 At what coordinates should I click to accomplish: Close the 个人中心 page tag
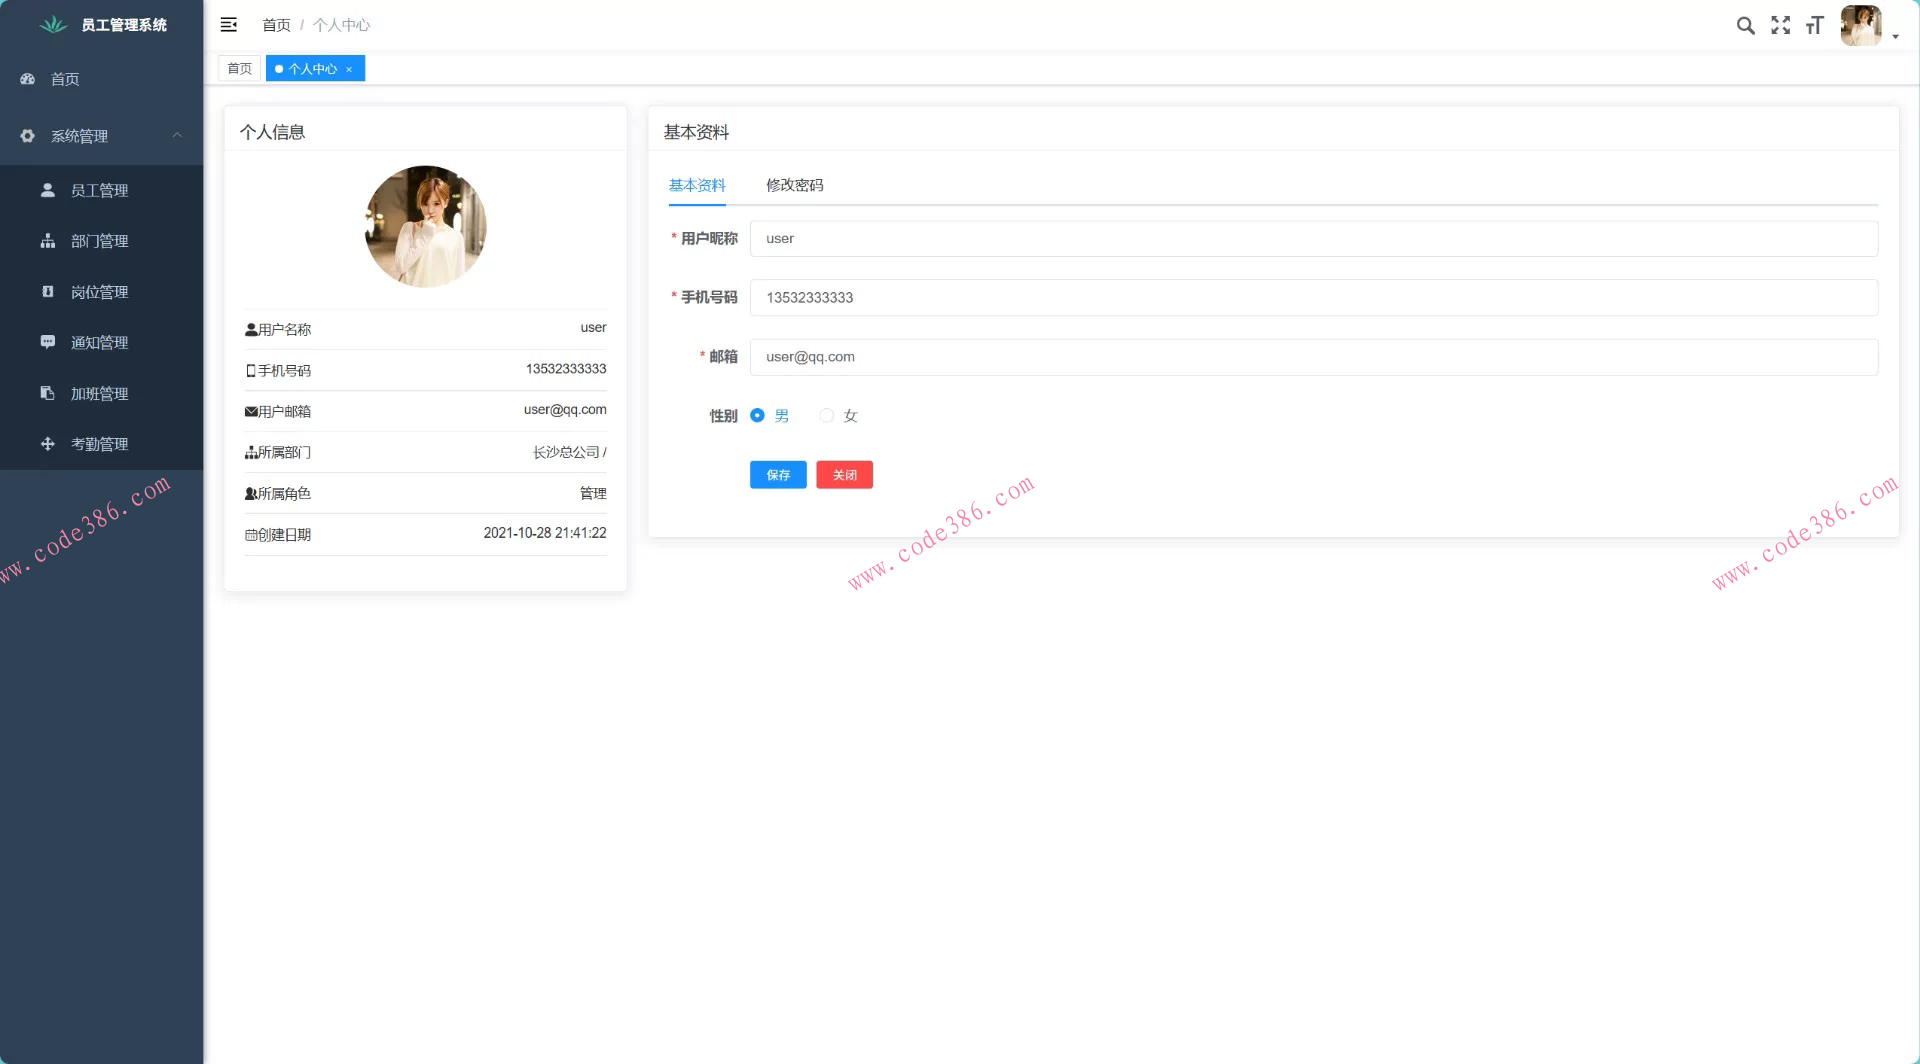pyautogui.click(x=349, y=69)
